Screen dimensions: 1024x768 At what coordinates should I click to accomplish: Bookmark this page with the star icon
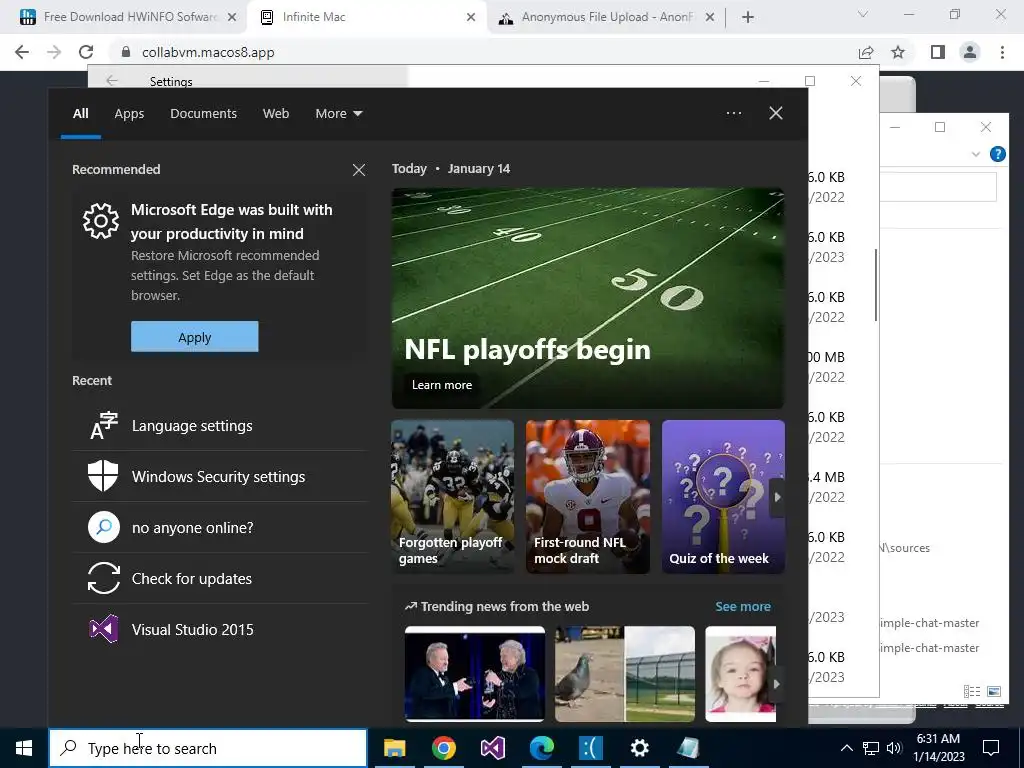click(898, 52)
